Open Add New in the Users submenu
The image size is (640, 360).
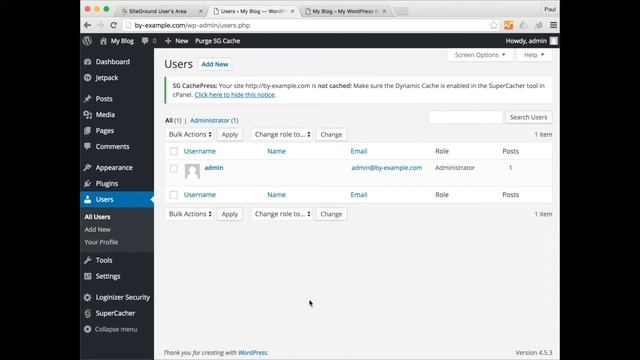pyautogui.click(x=97, y=229)
